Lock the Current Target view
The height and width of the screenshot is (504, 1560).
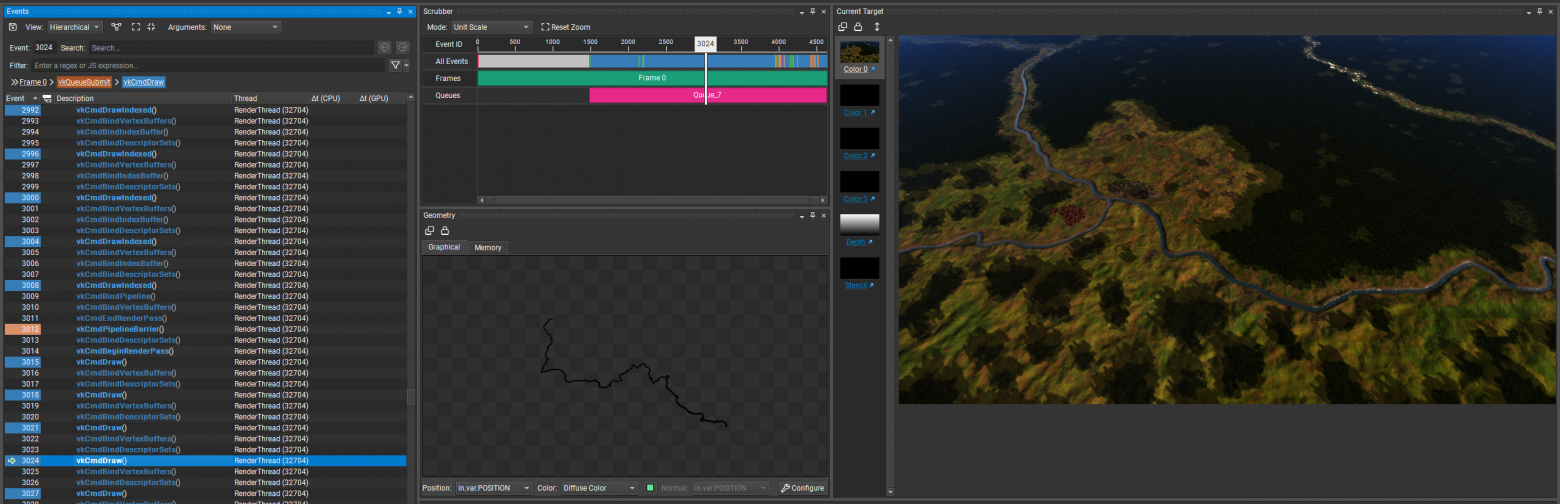tap(858, 27)
